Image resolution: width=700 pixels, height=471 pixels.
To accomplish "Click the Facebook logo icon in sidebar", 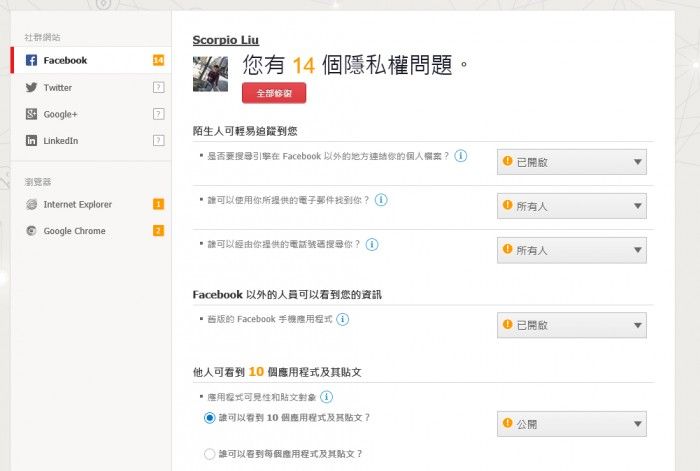I will [32, 60].
